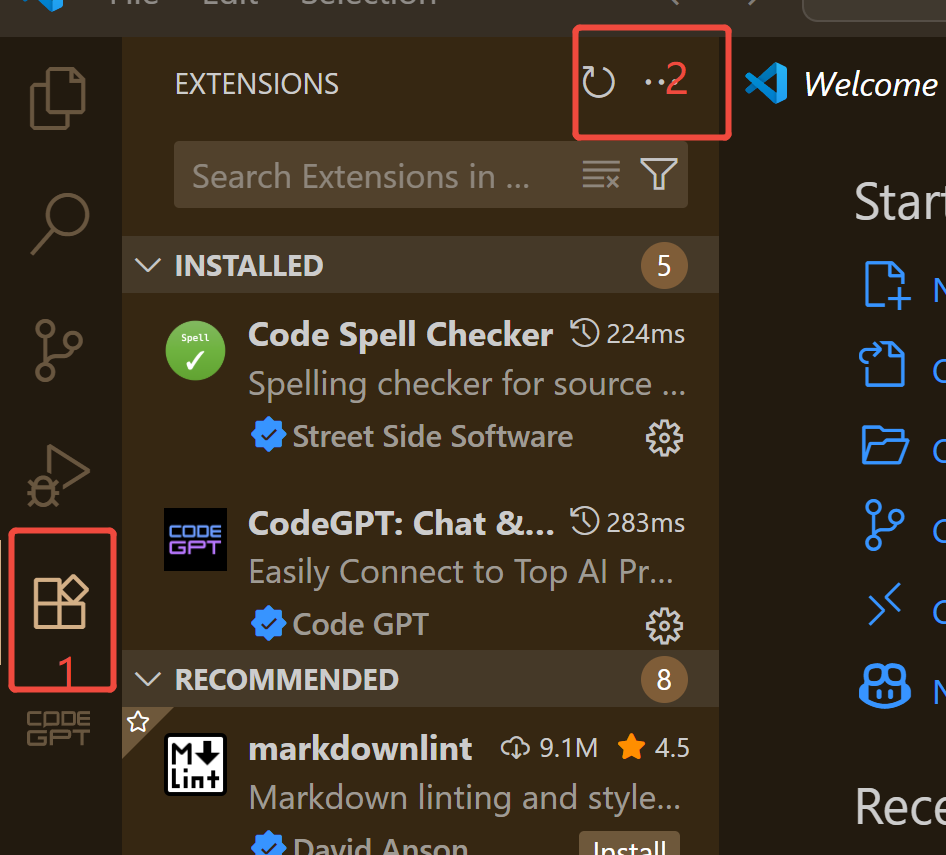Open Extensions views and more actions menu
The height and width of the screenshot is (855, 946).
tap(656, 83)
